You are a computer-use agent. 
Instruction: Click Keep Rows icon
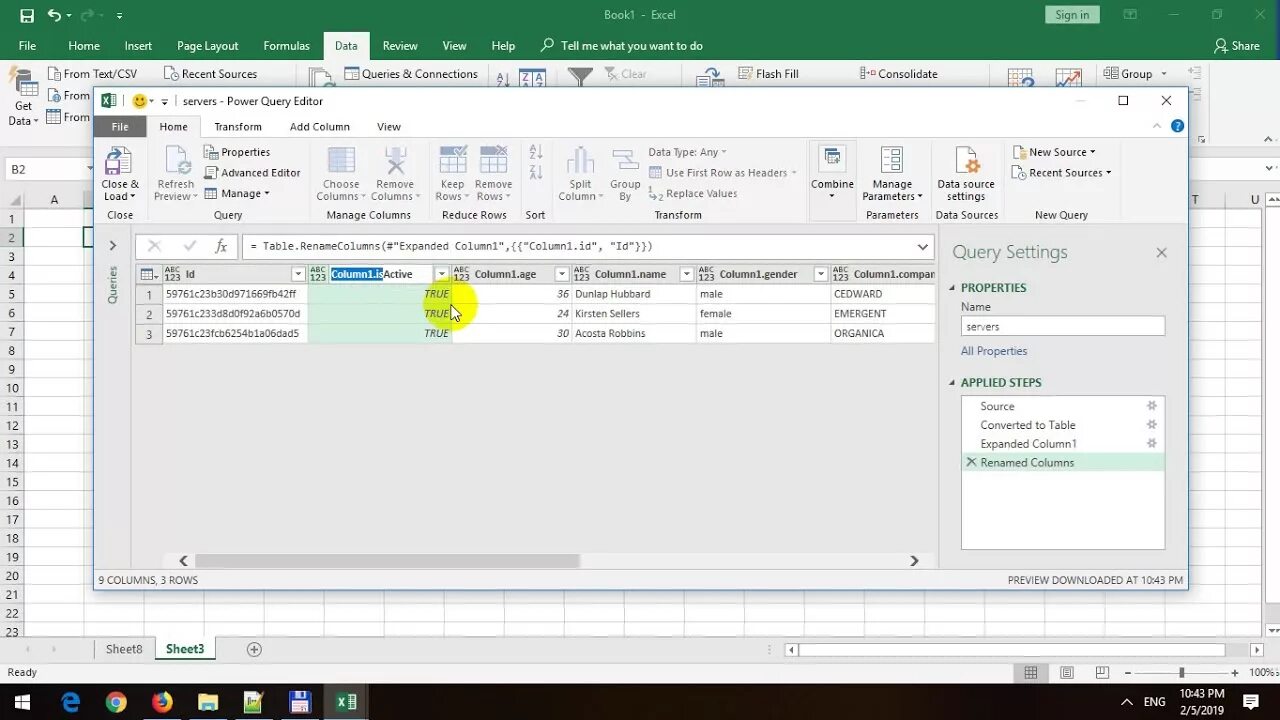tap(453, 160)
